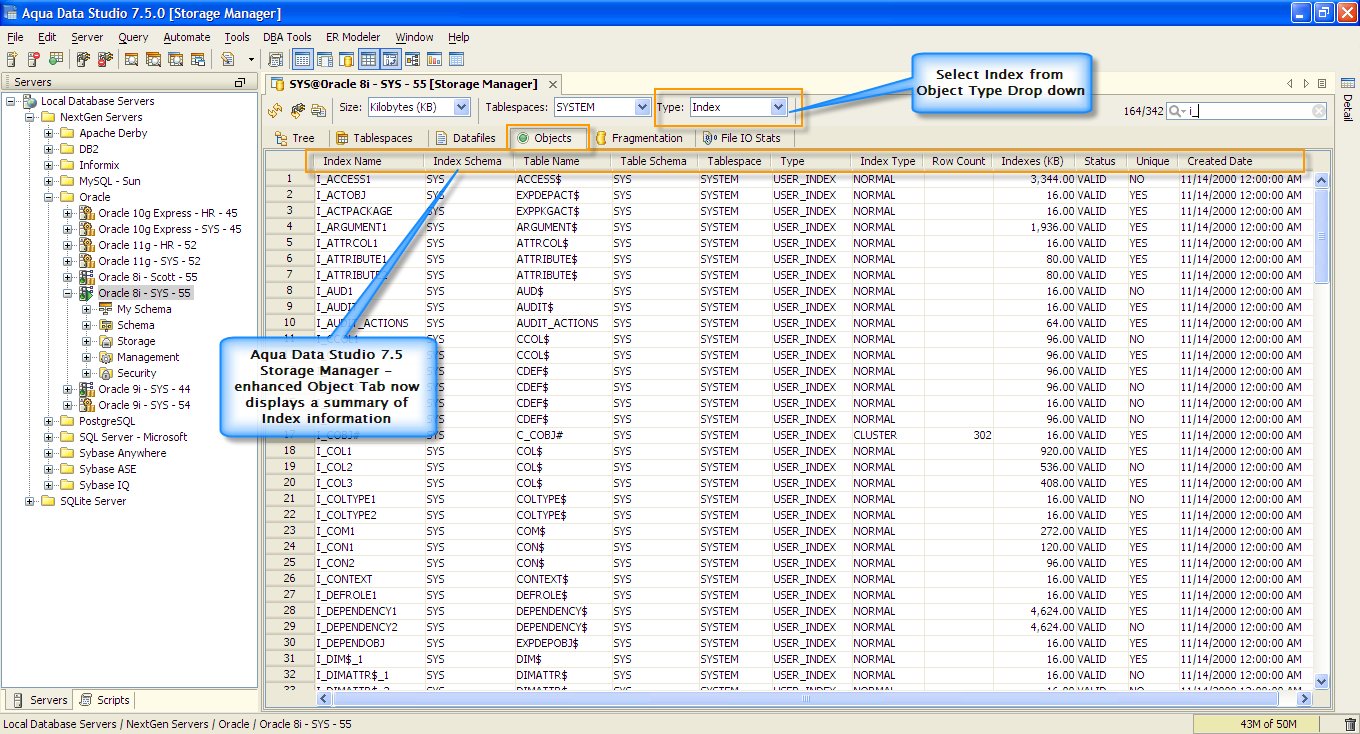The width and height of the screenshot is (1360, 734).
Task: Click the magnifier icon in search box
Action: pyautogui.click(x=1176, y=111)
